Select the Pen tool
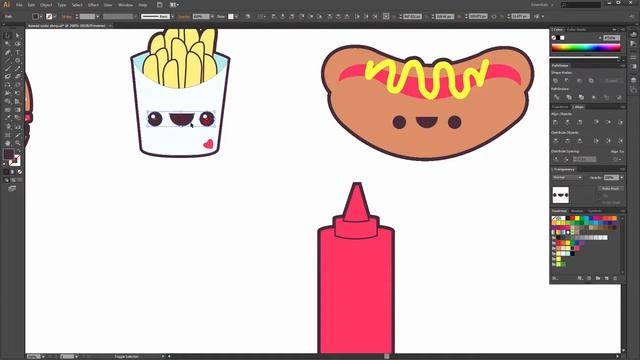 coord(7,52)
